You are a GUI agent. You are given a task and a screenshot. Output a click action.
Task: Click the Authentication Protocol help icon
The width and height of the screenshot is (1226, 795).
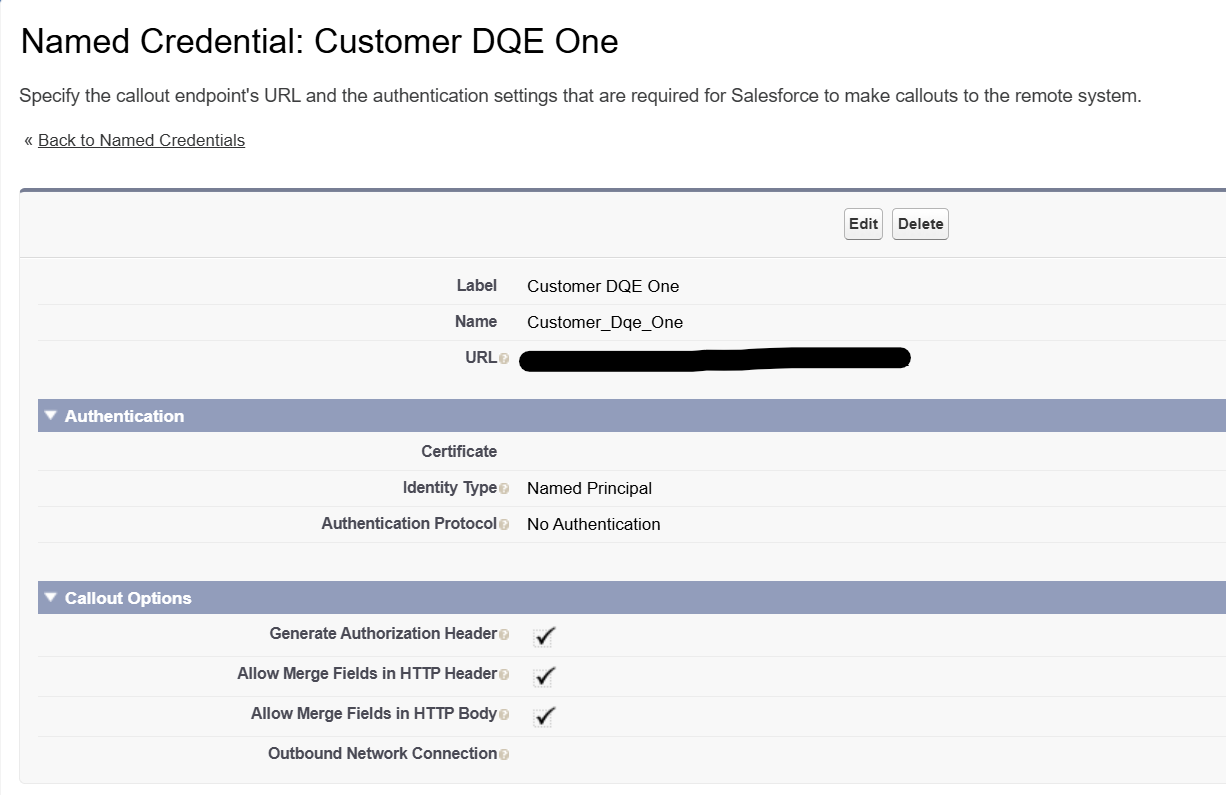pyautogui.click(x=504, y=525)
